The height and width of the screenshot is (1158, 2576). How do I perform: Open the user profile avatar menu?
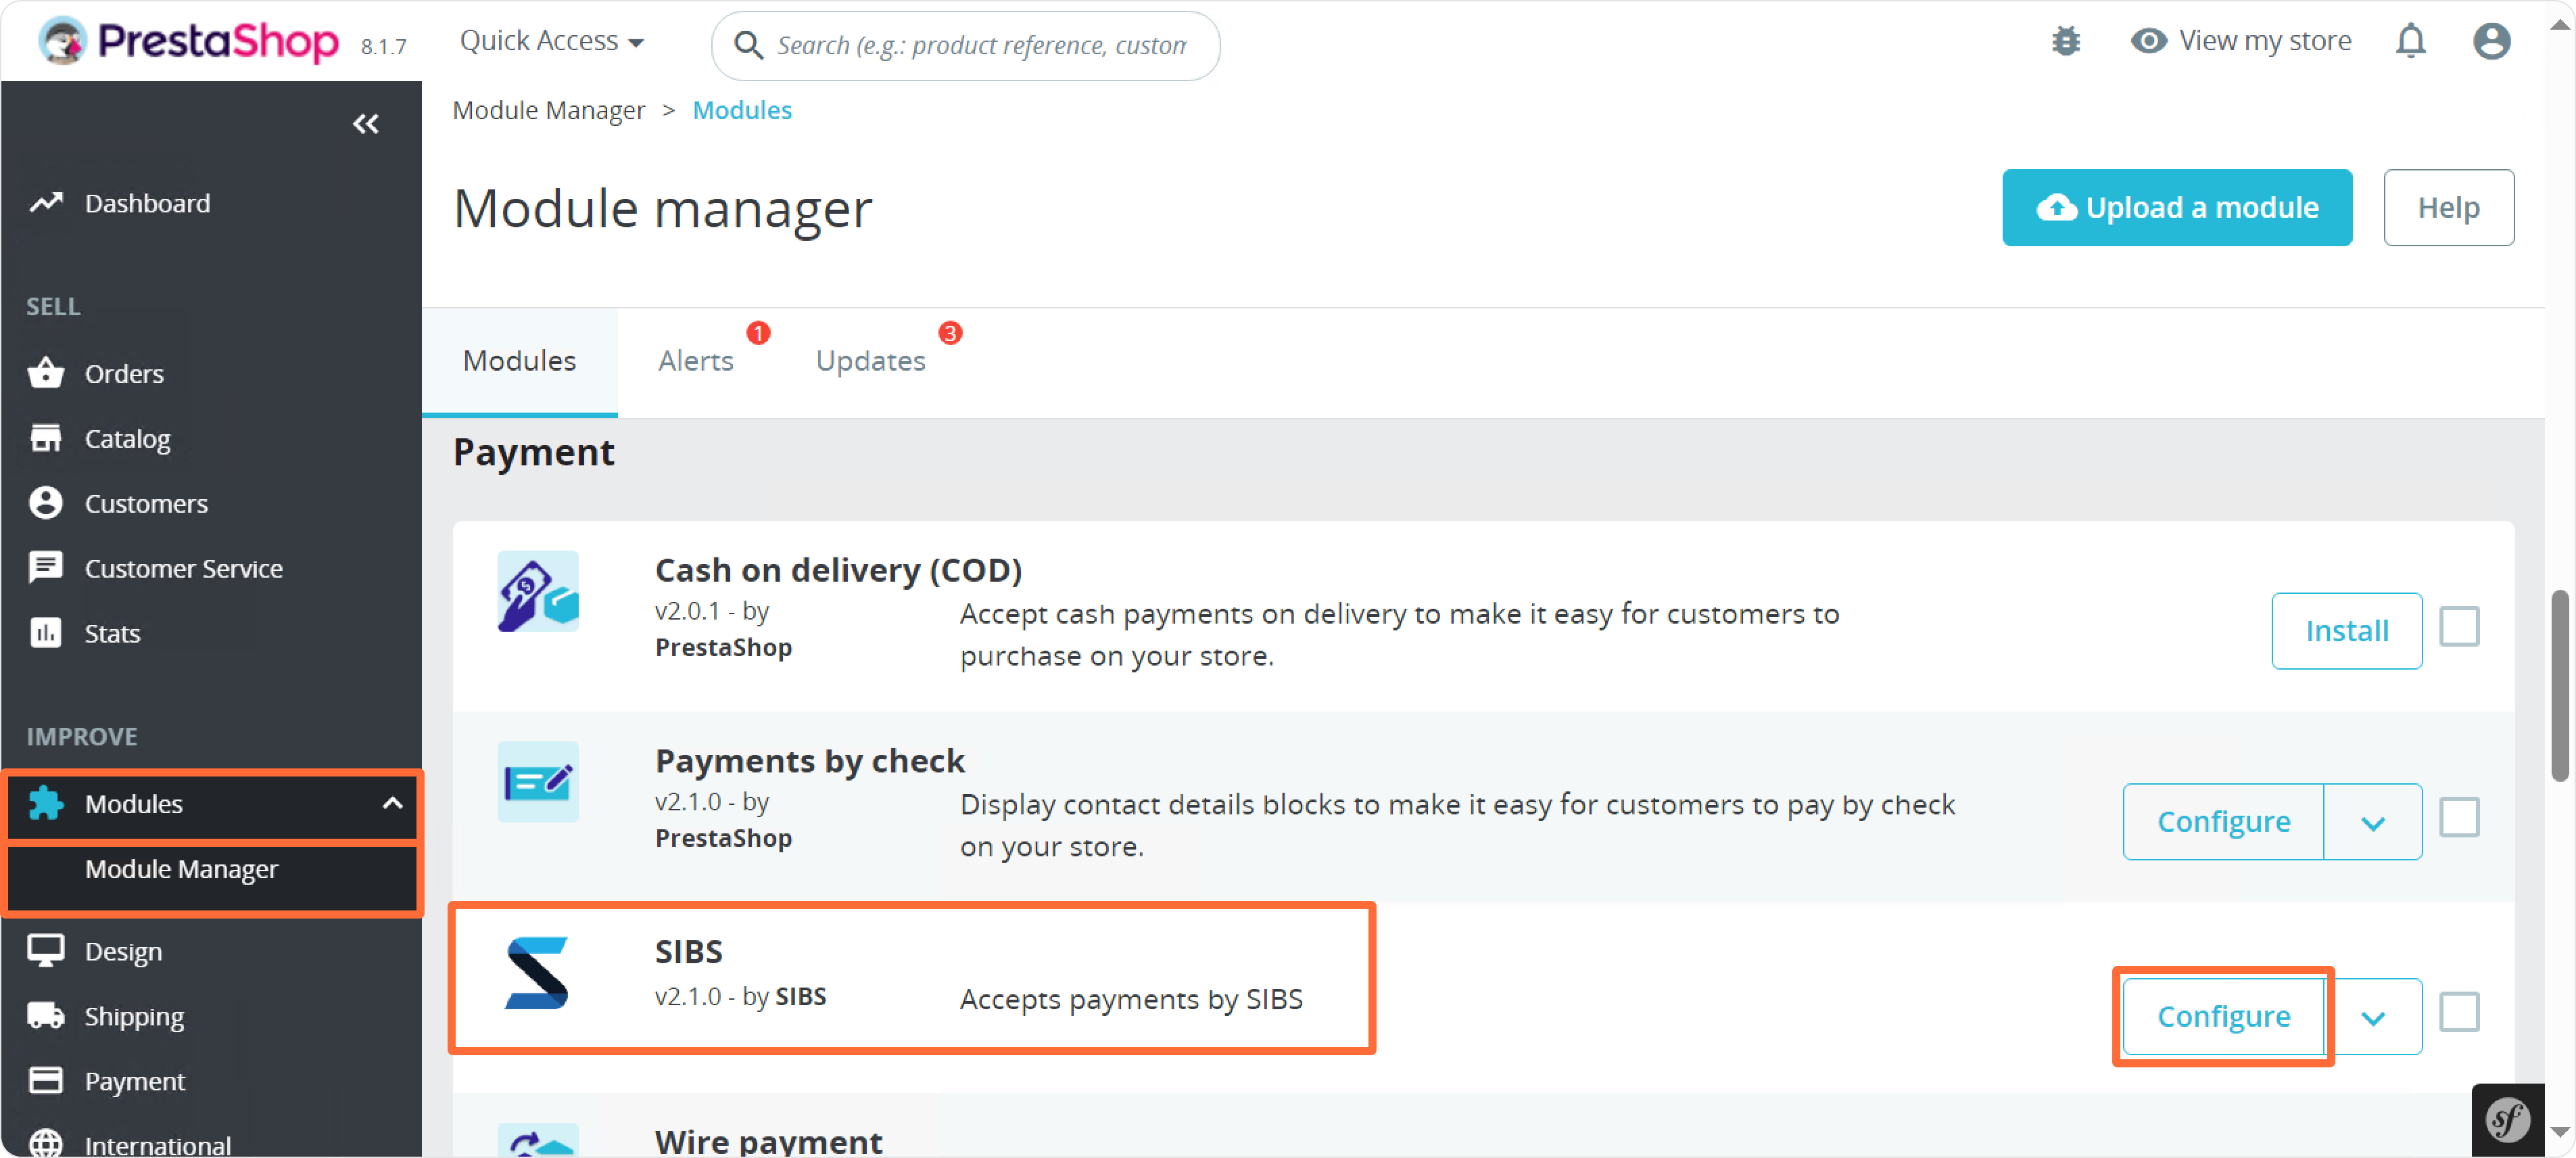[x=2491, y=41]
